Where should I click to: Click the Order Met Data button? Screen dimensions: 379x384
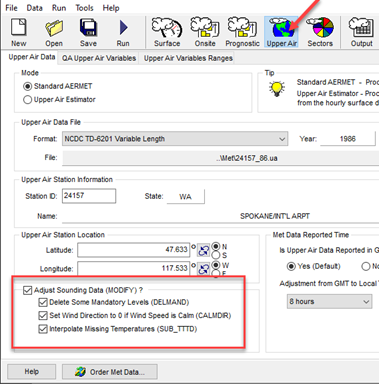pos(110,372)
